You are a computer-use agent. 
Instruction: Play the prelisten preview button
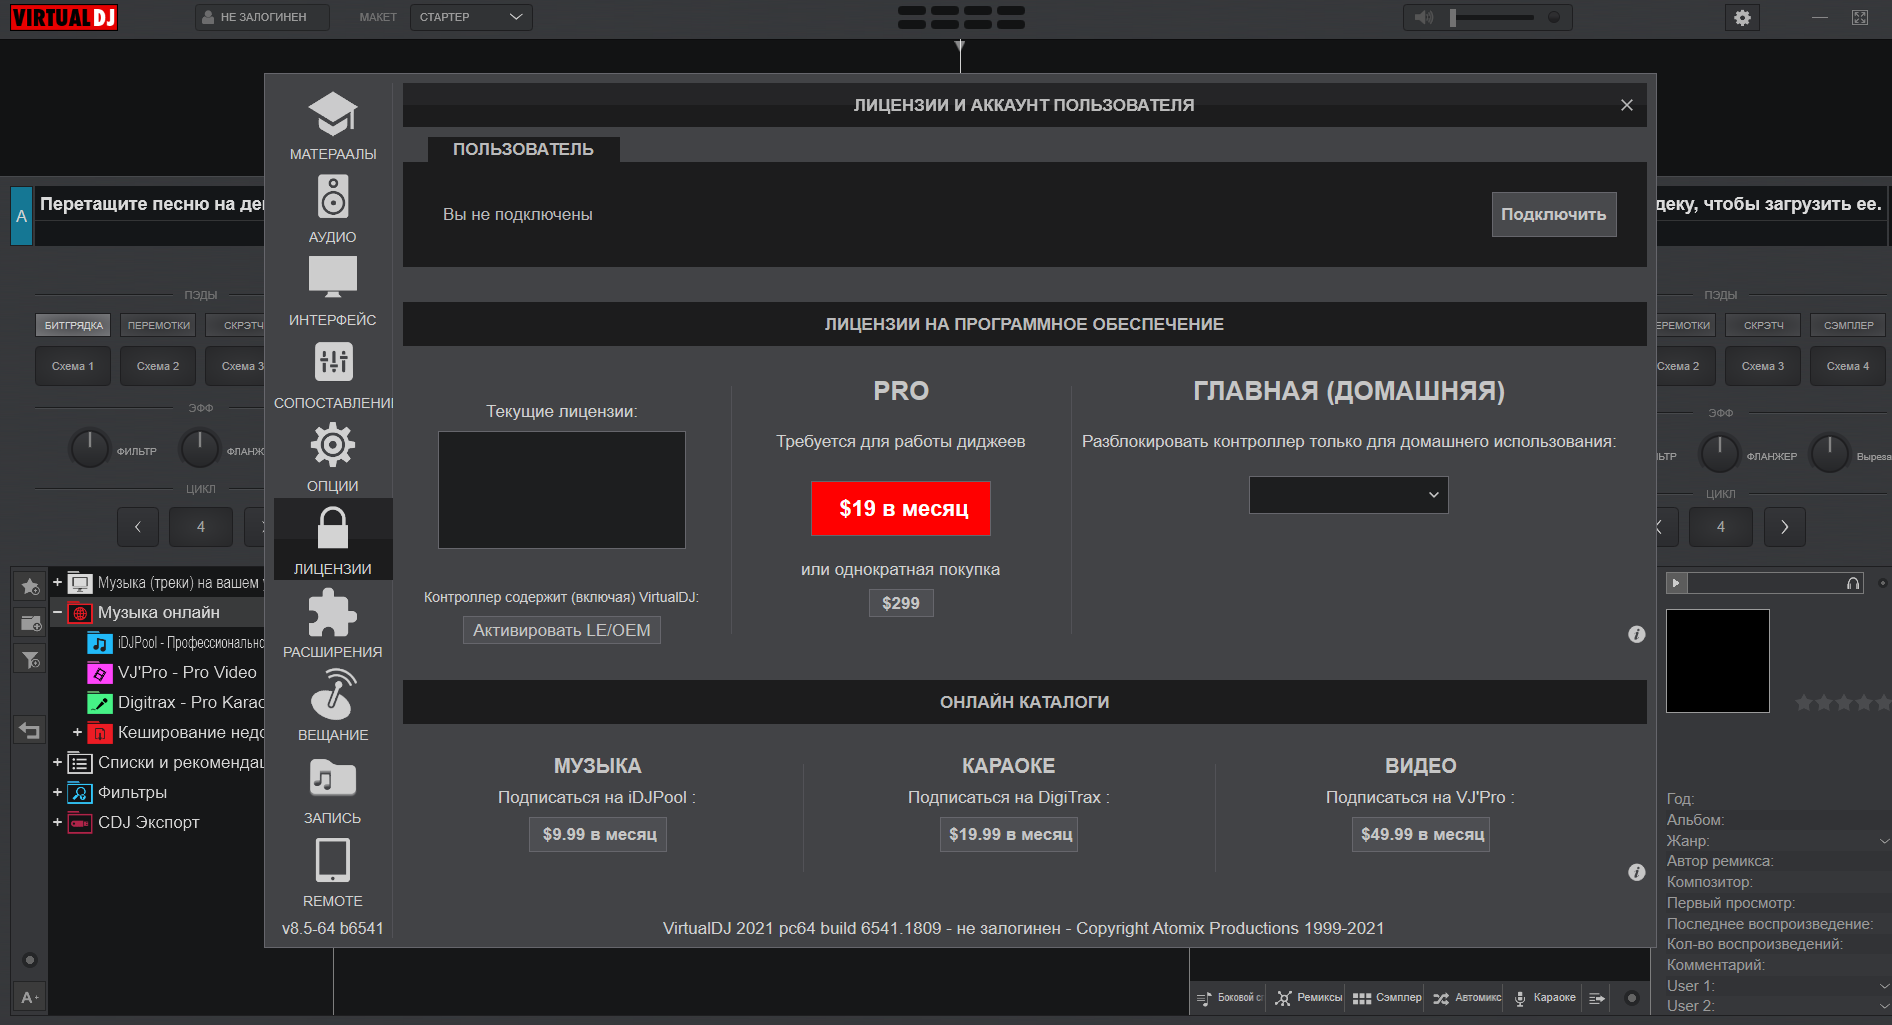(1677, 583)
